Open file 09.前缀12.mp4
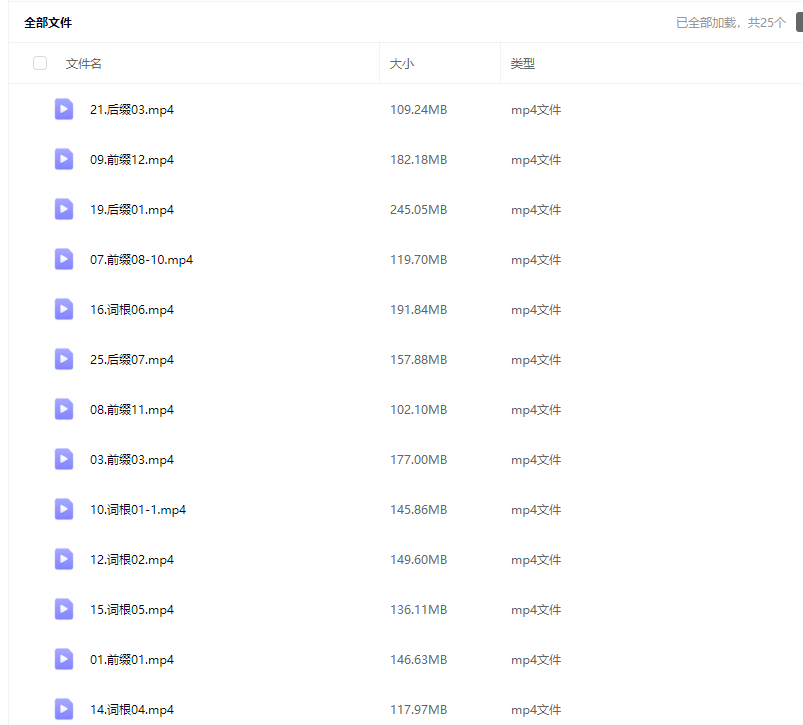803x725 pixels. coord(132,160)
